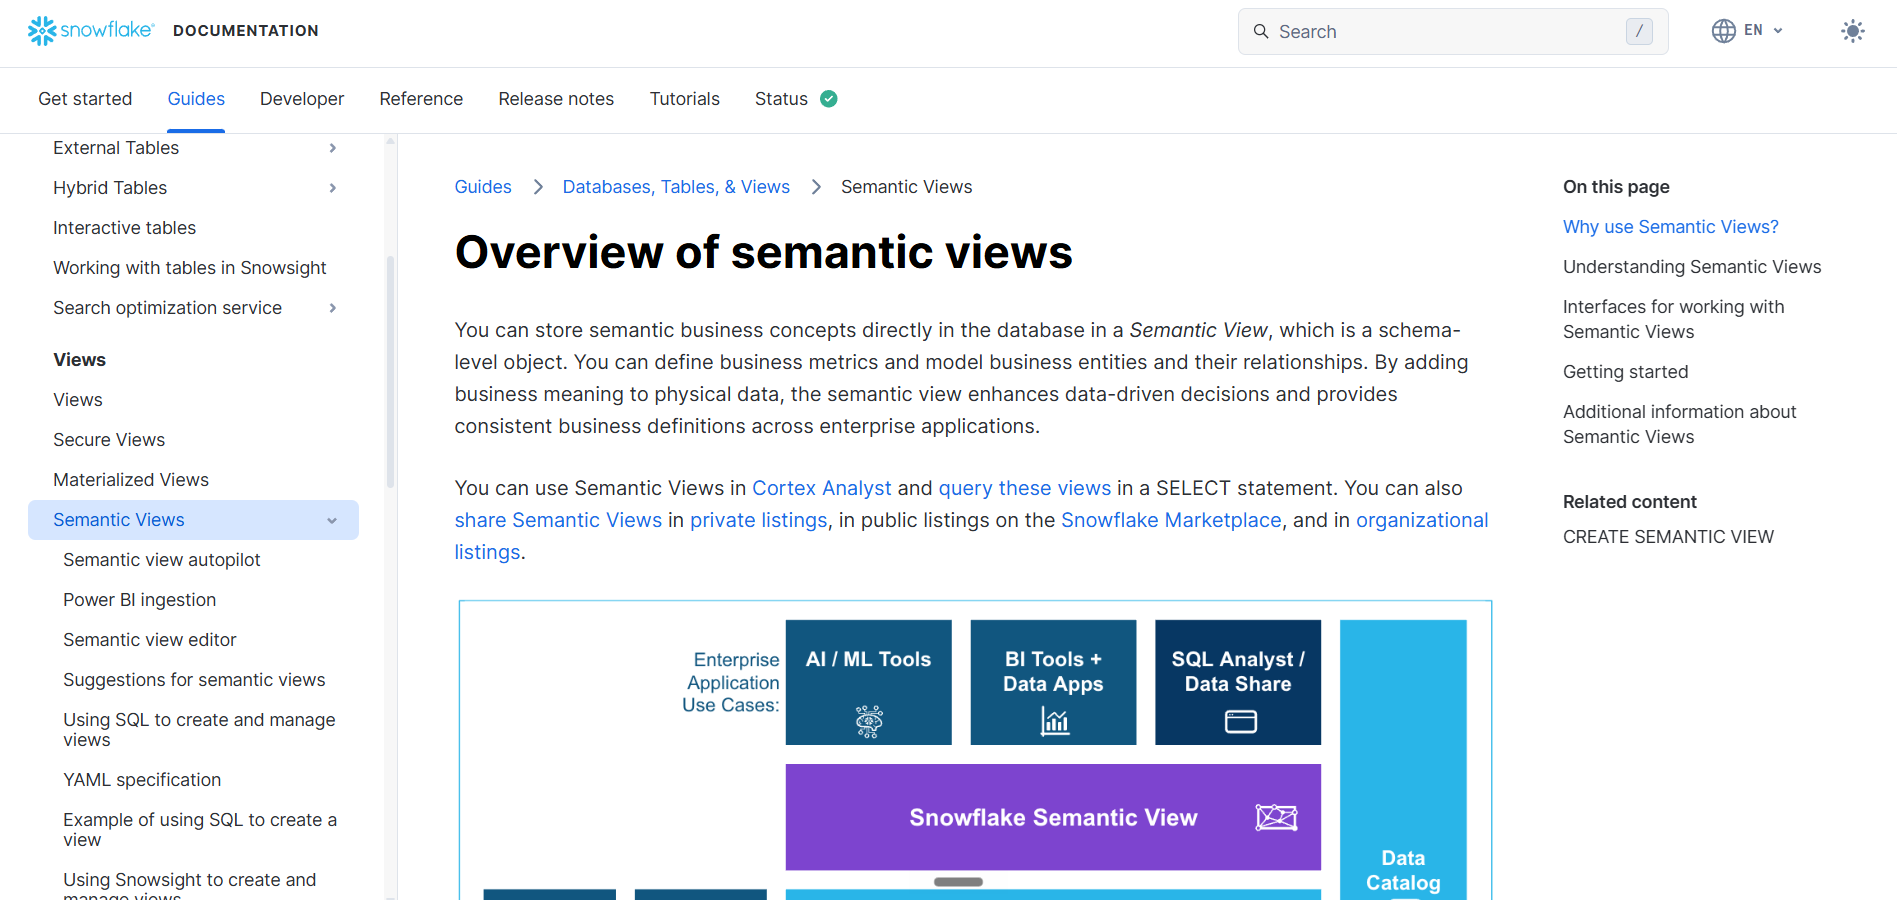Viewport: 1897px width, 900px height.
Task: Open Working with tables in Snowsight
Action: pos(190,268)
